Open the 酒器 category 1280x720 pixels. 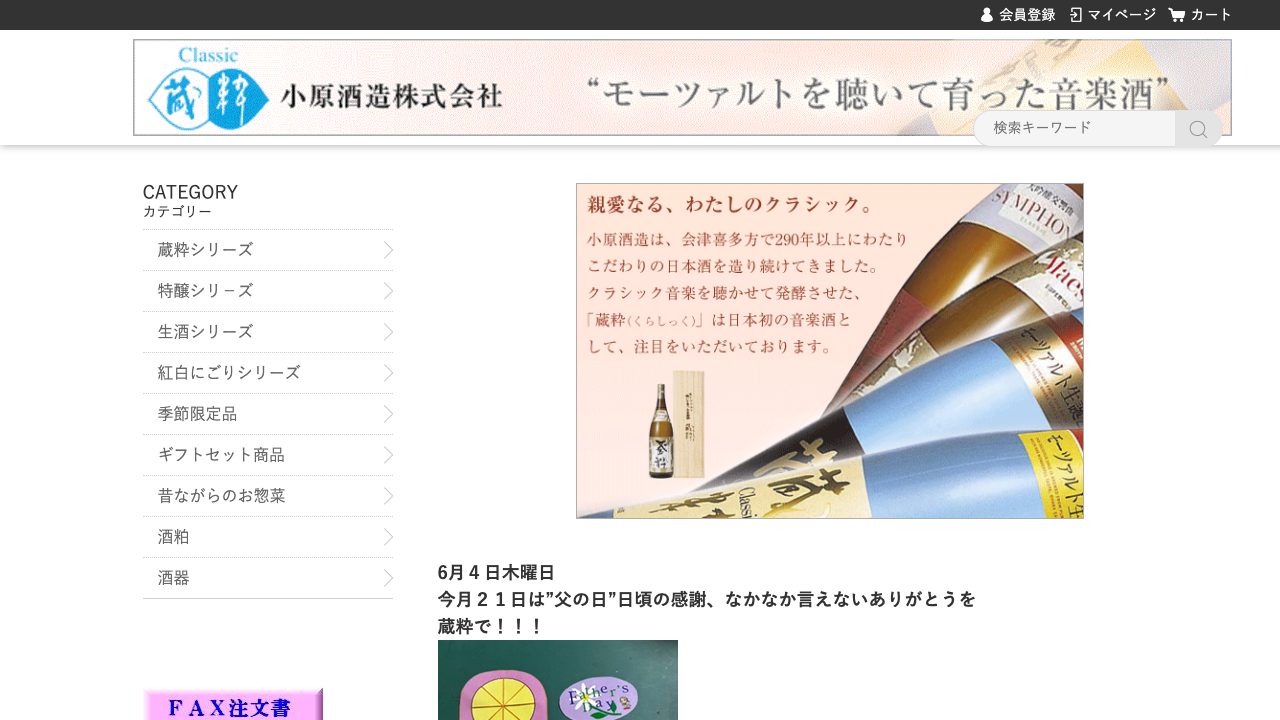click(x=268, y=578)
